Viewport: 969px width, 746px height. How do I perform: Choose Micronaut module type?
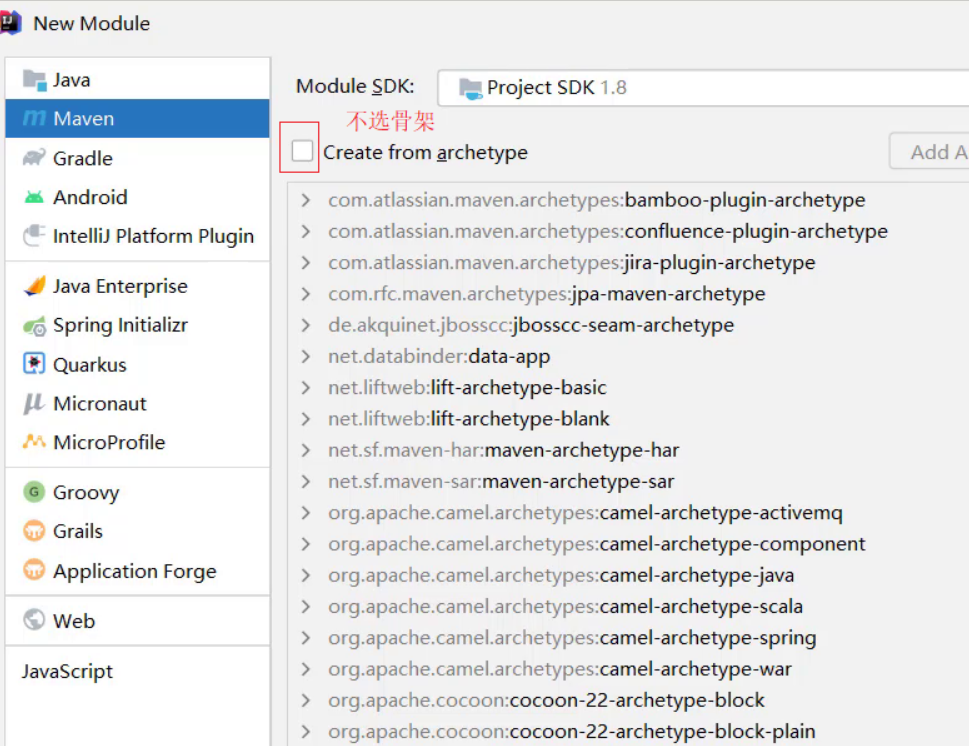click(137, 404)
